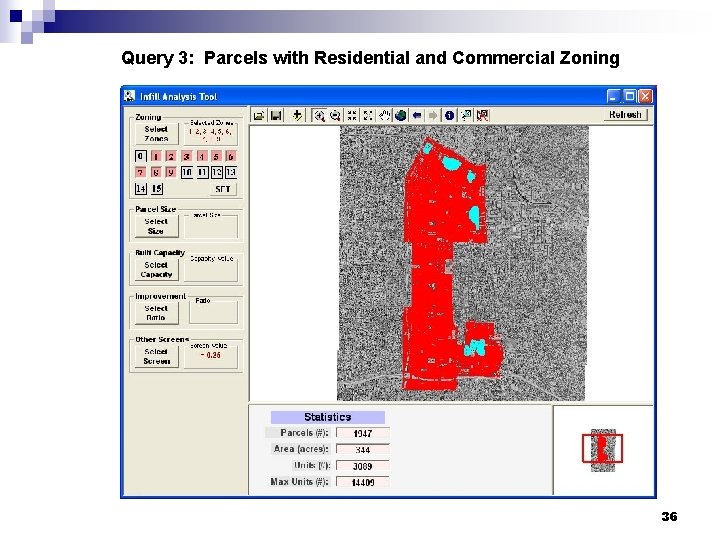Maximize the Infill Analysis Tool window
This screenshot has width=720, height=540.
click(x=630, y=96)
